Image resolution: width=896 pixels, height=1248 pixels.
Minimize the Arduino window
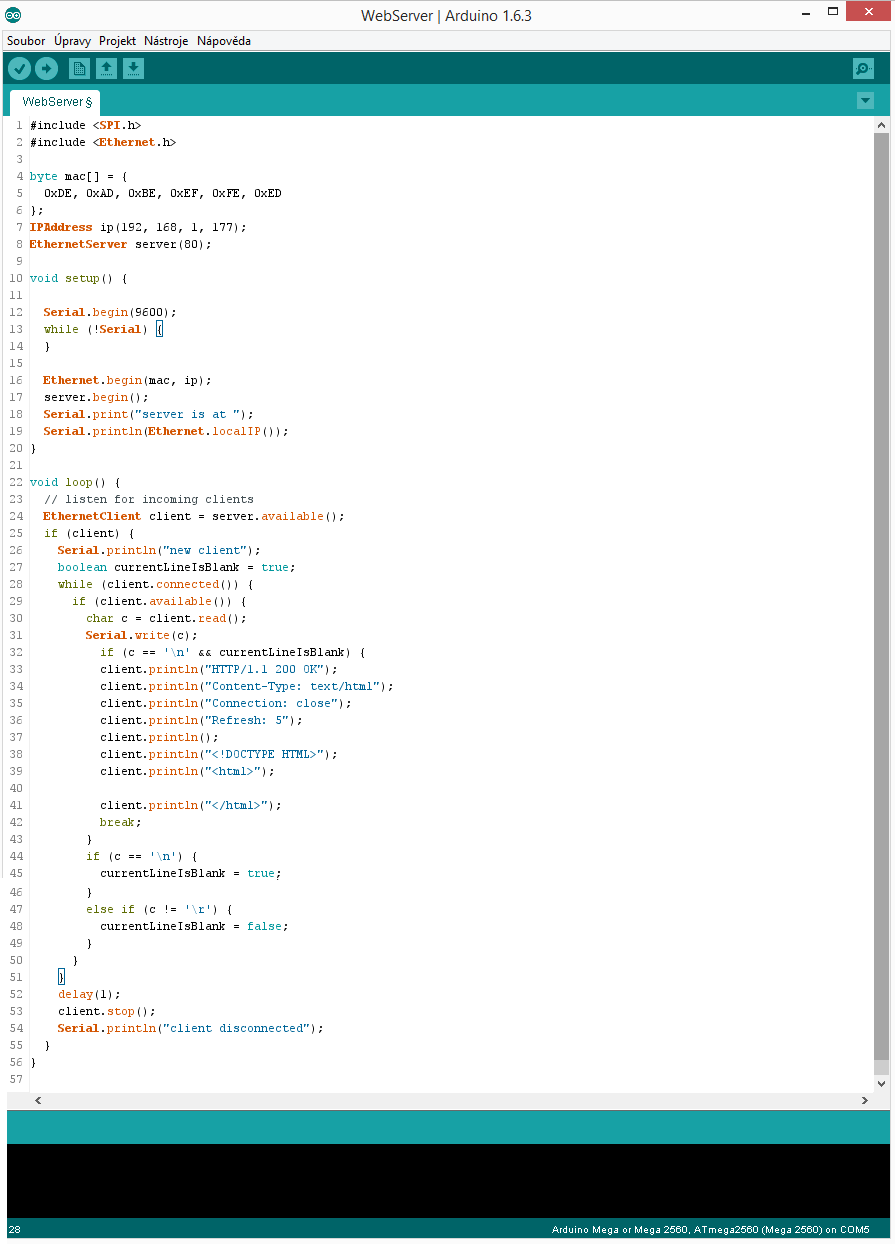(x=805, y=13)
